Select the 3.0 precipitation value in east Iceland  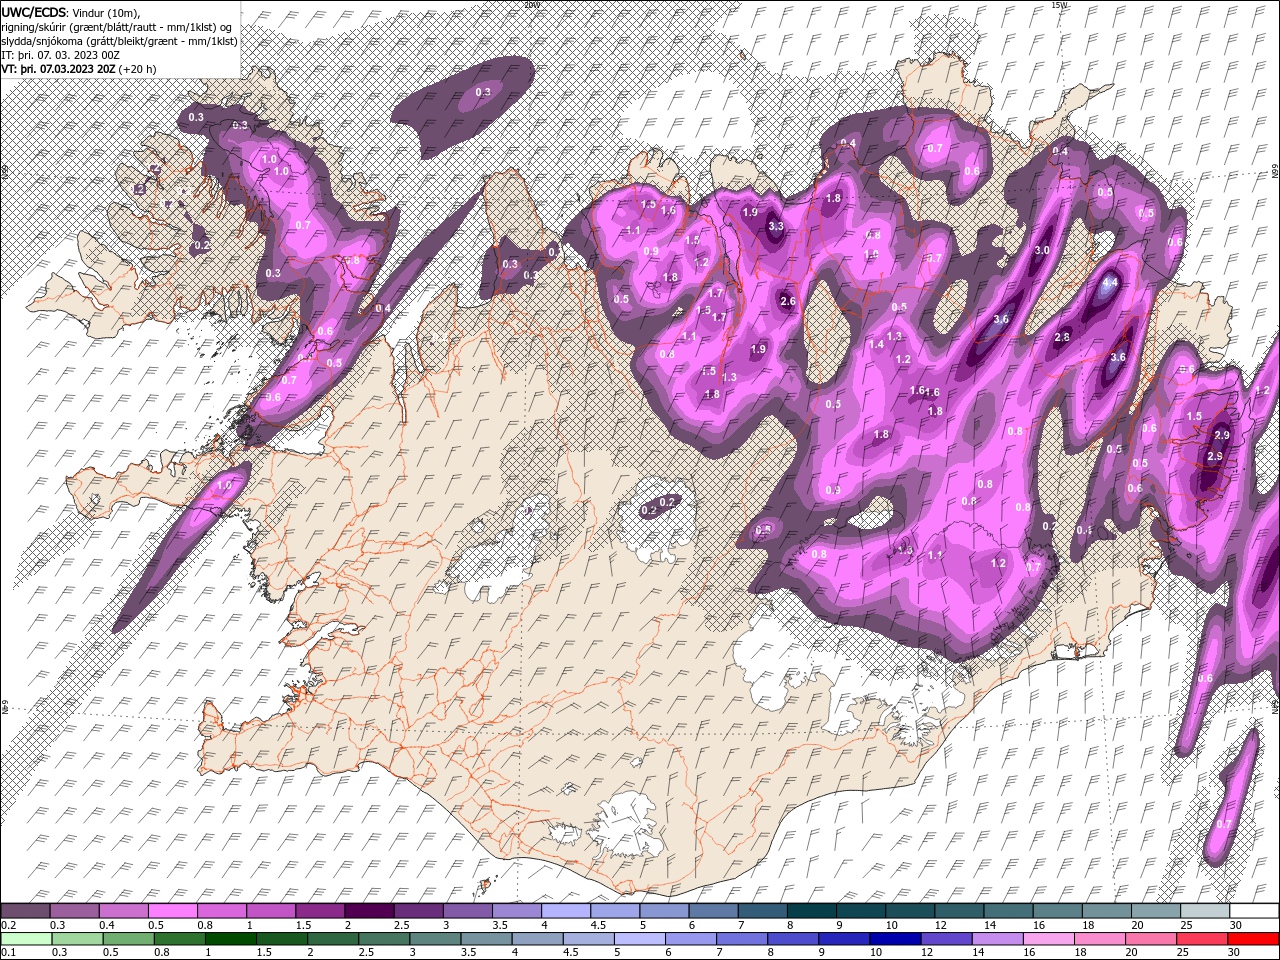click(1041, 250)
